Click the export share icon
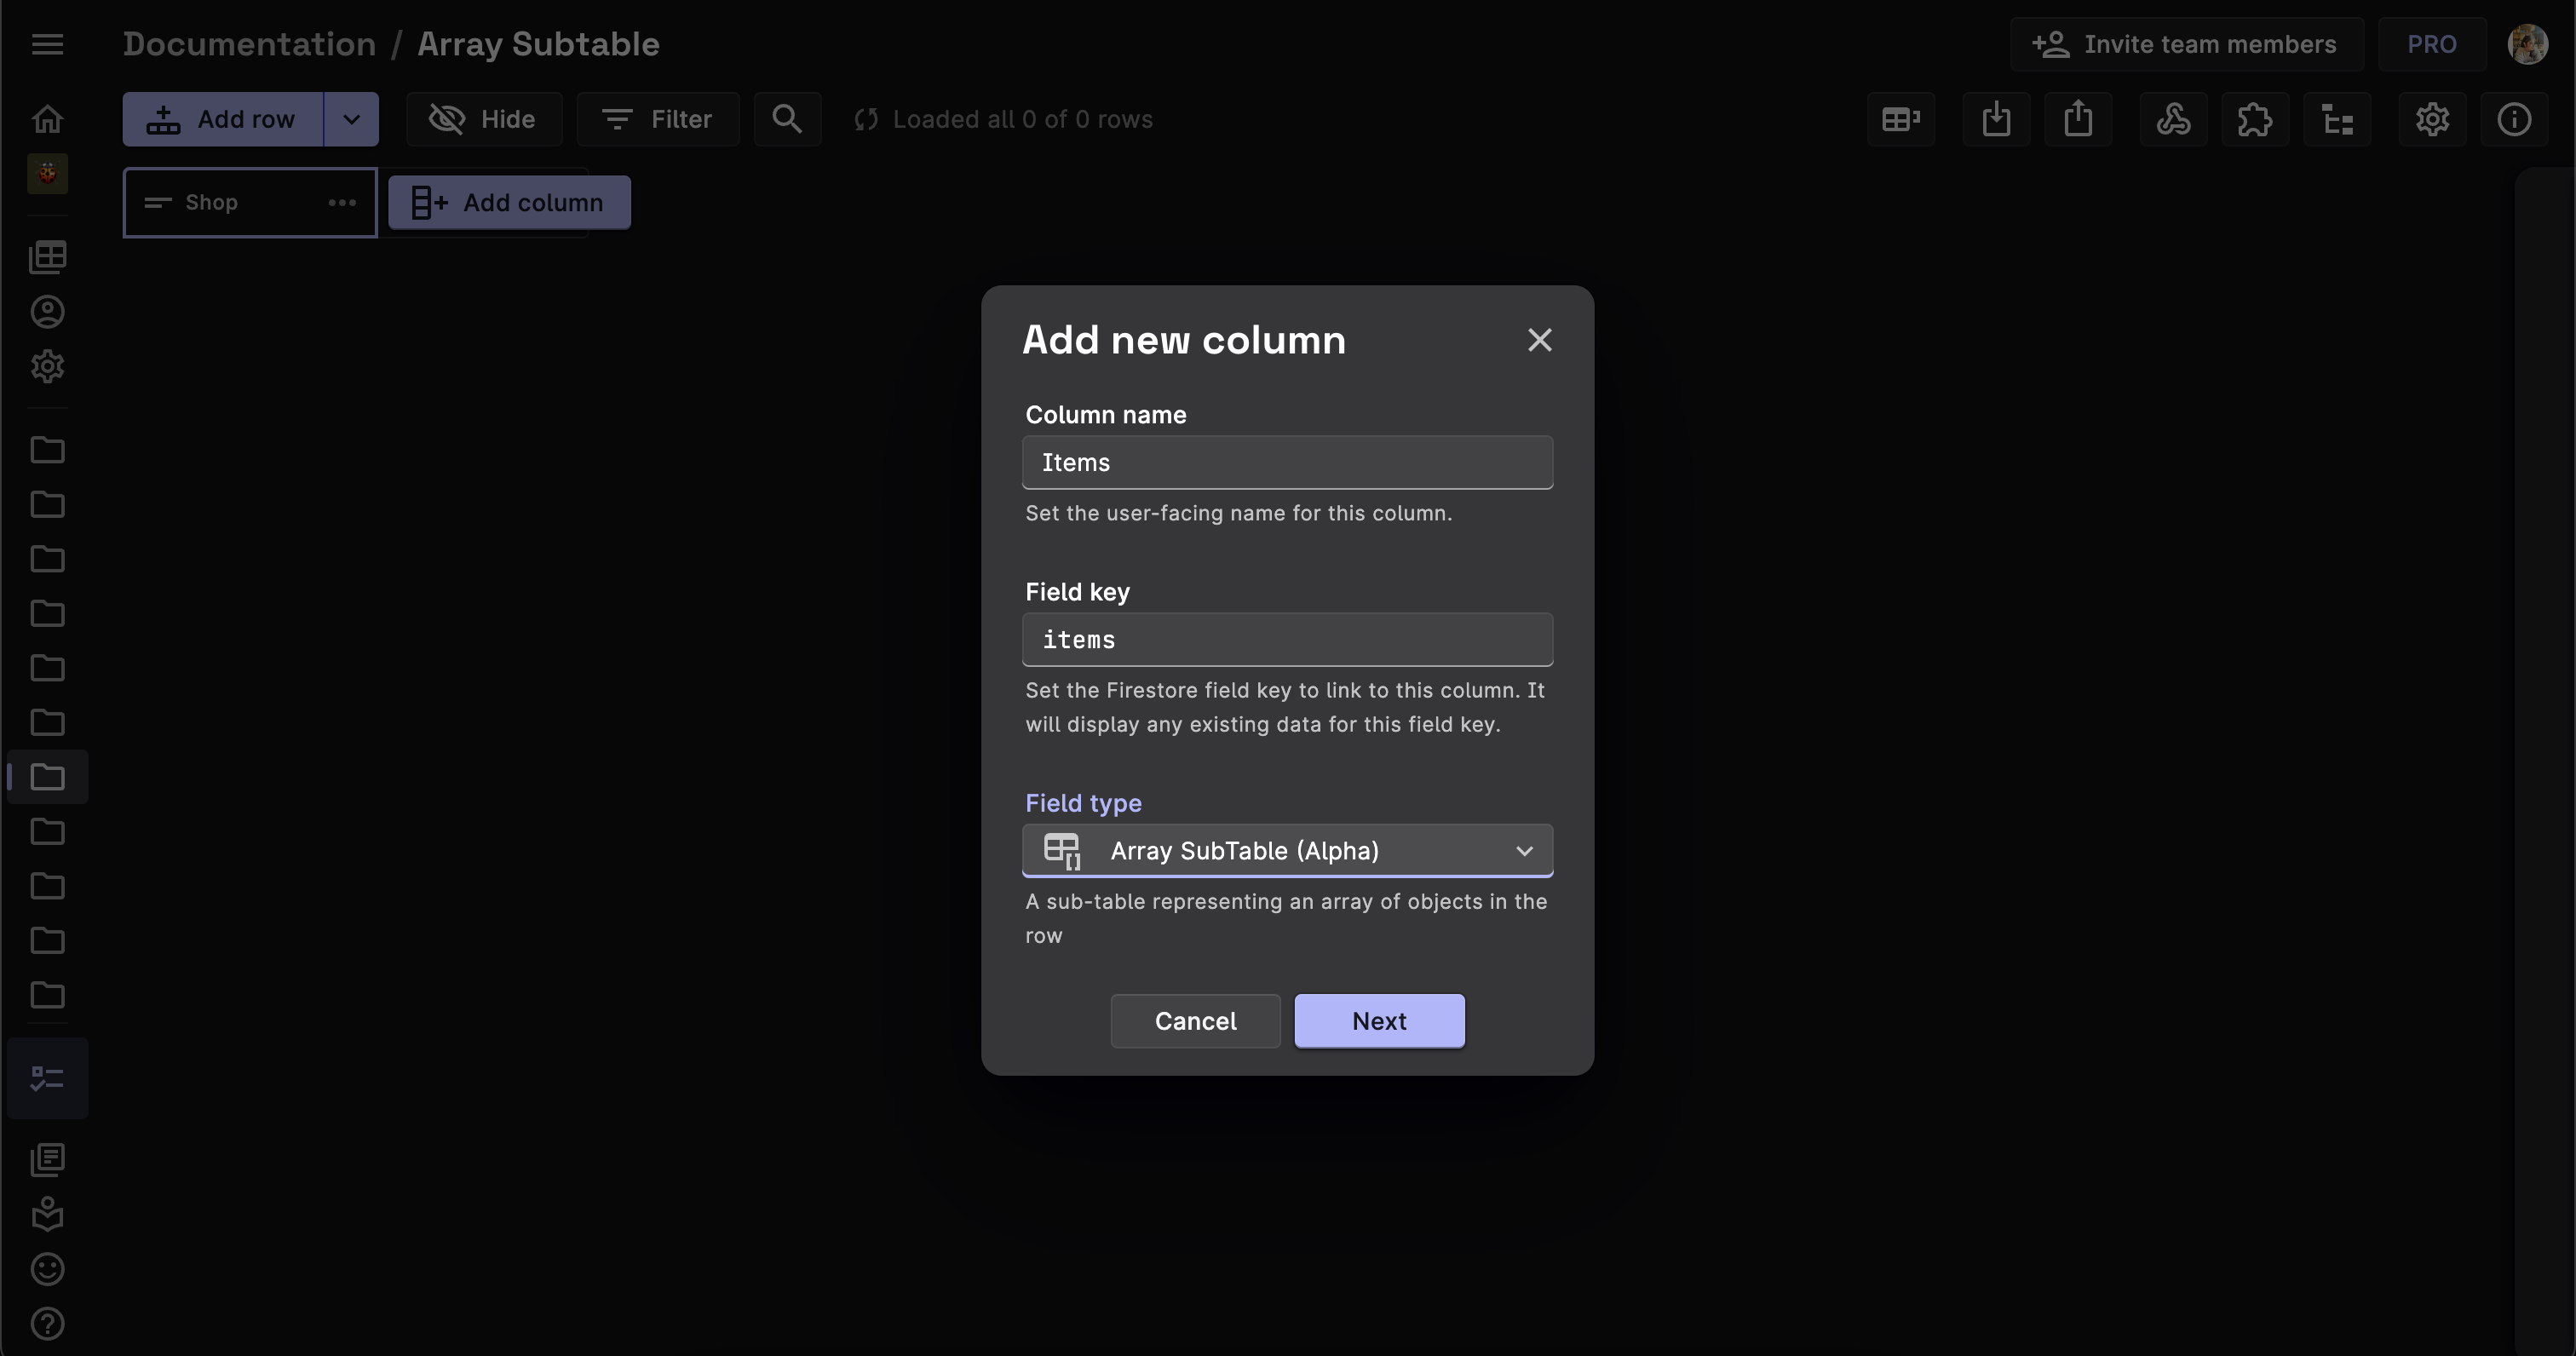The image size is (2576, 1356). 2078,119
